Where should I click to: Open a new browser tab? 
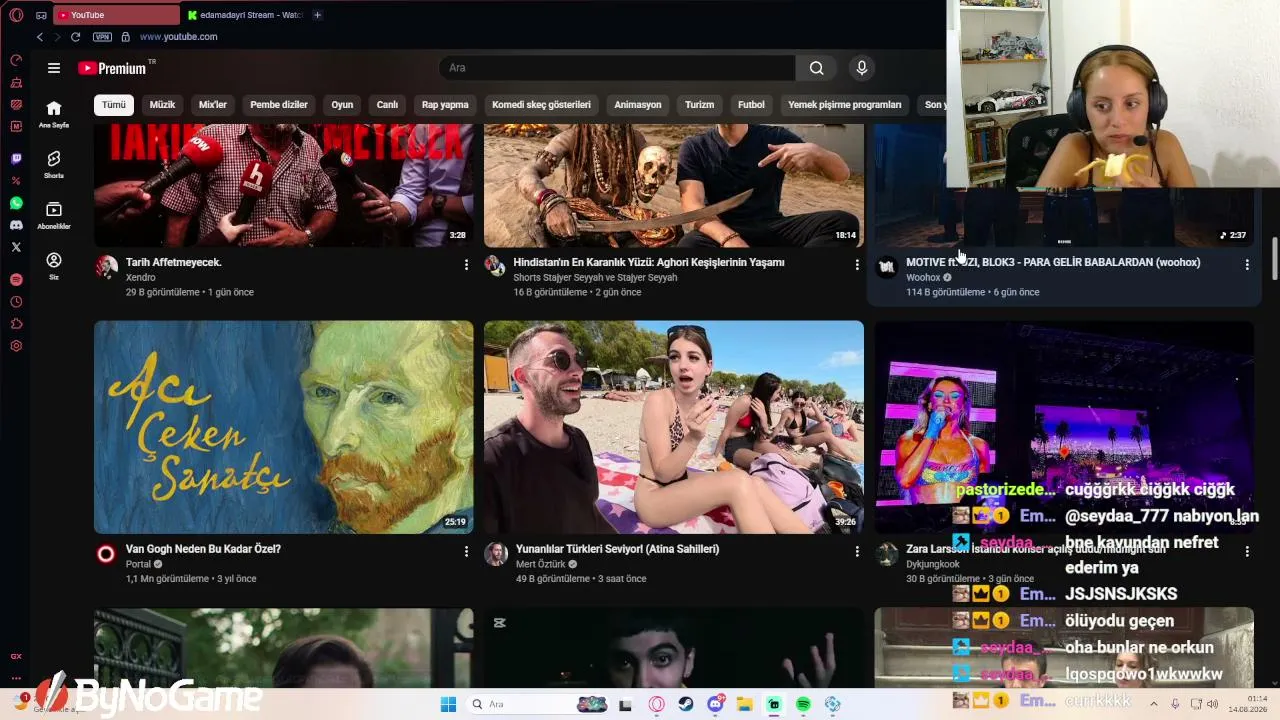[317, 15]
